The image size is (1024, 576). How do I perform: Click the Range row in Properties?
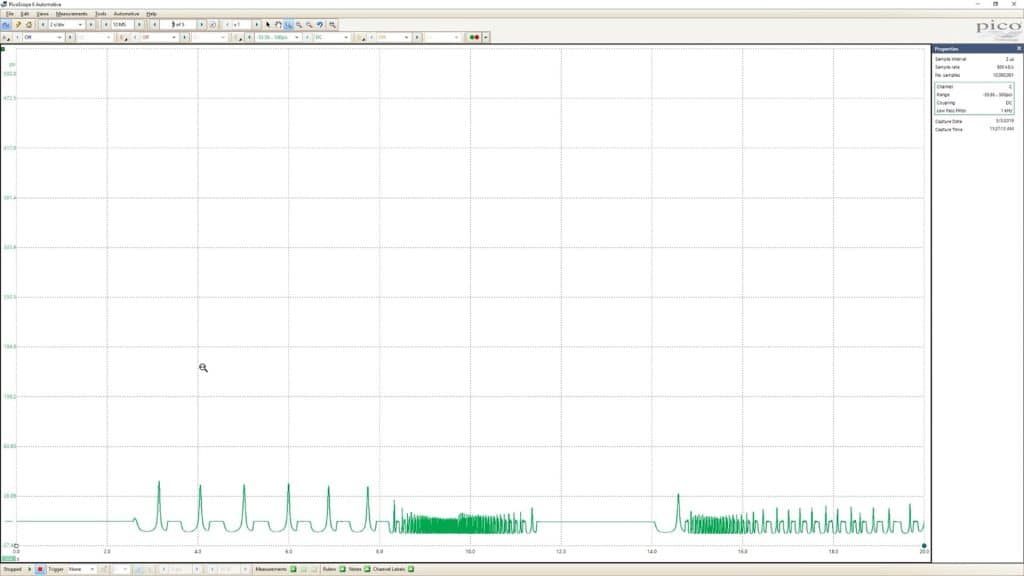[974, 95]
